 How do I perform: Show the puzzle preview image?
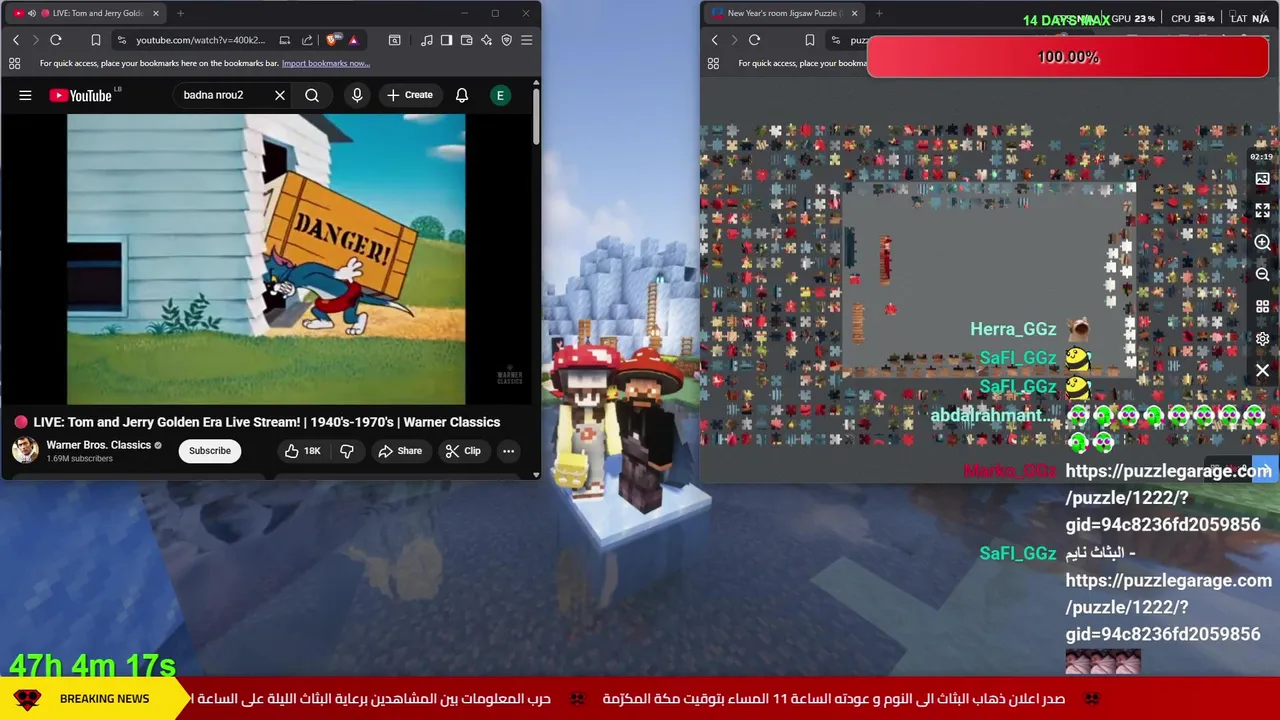pyautogui.click(x=1262, y=179)
